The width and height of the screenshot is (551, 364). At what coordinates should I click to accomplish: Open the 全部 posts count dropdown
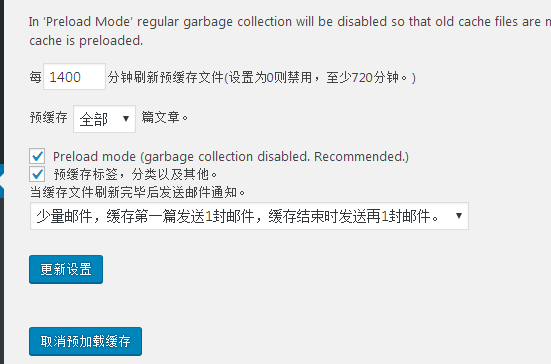tap(104, 119)
